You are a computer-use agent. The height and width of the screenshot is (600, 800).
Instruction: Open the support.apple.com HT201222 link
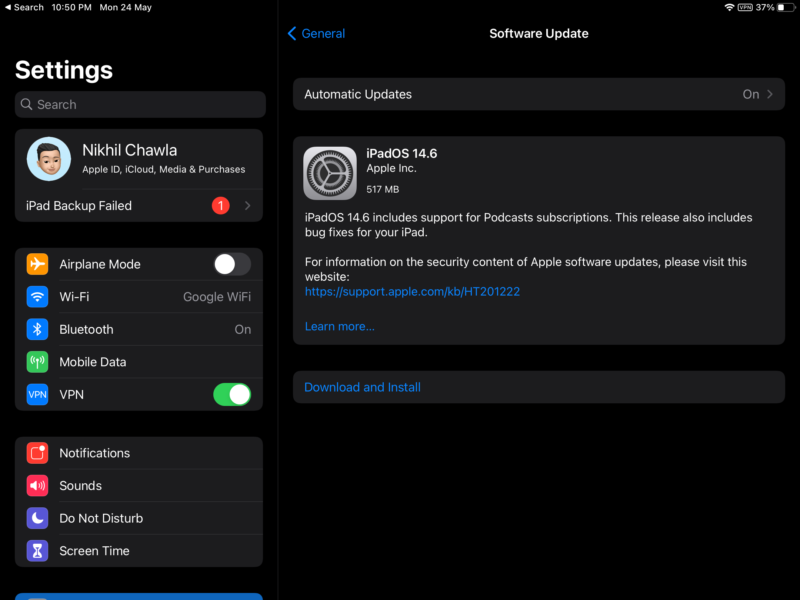coord(412,291)
